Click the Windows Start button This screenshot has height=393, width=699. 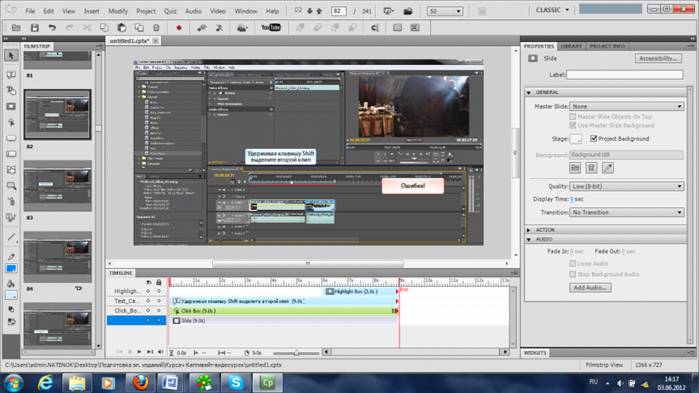(x=13, y=382)
